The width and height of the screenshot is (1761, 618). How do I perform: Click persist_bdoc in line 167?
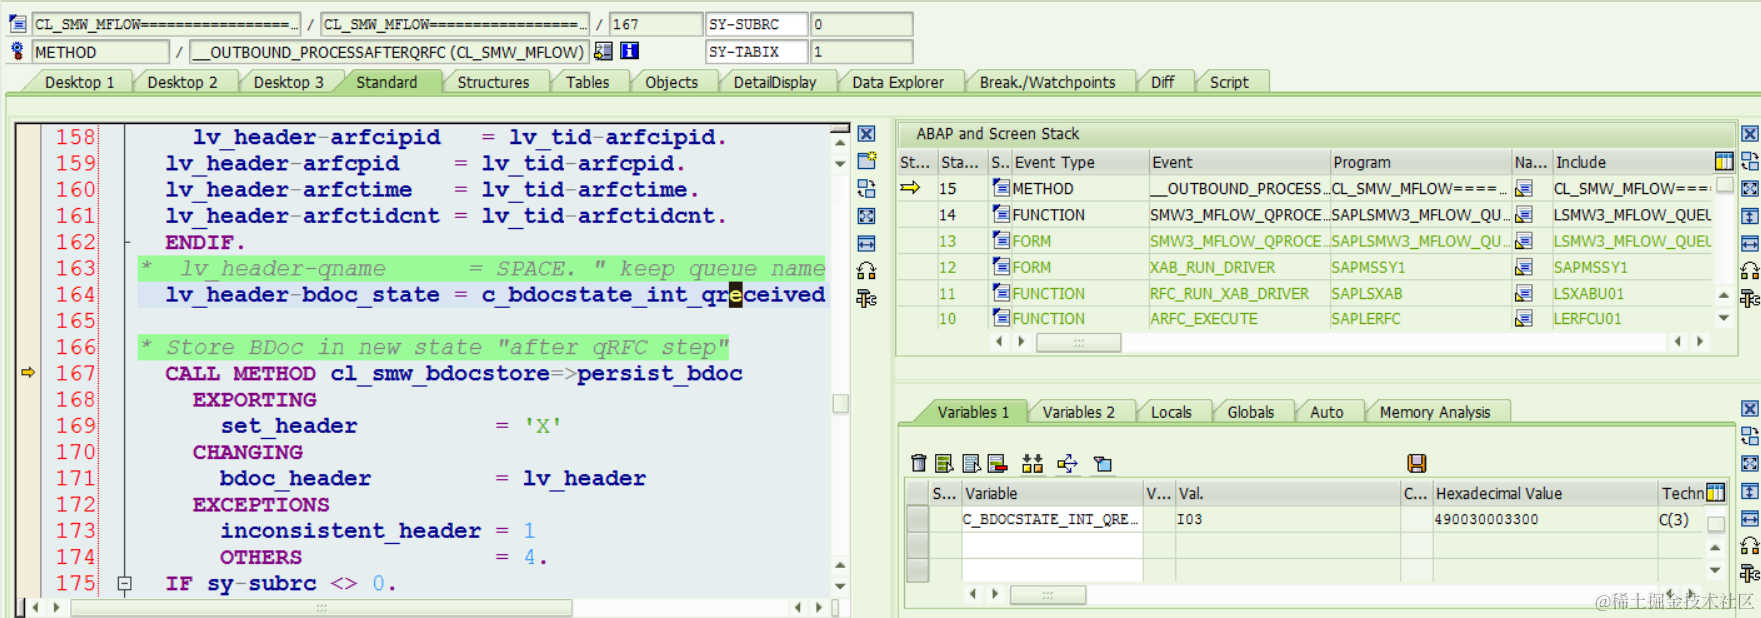click(x=659, y=373)
